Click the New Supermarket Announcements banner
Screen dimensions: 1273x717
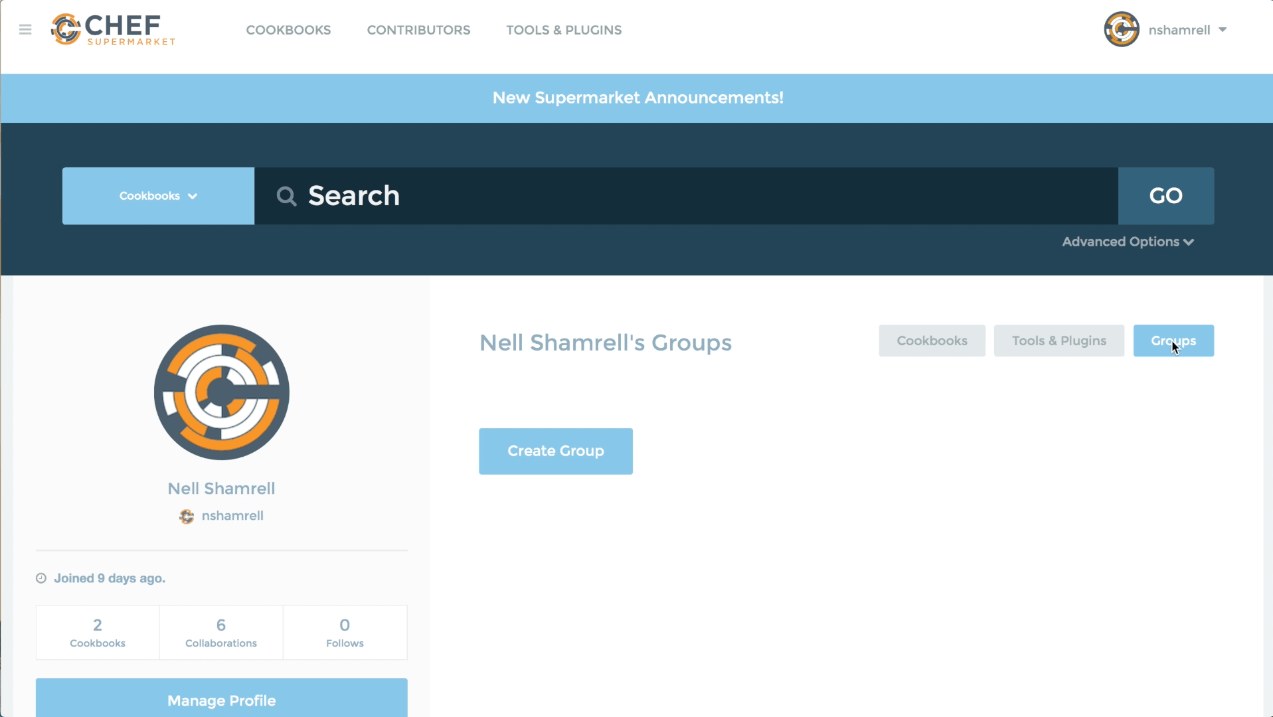tap(637, 98)
